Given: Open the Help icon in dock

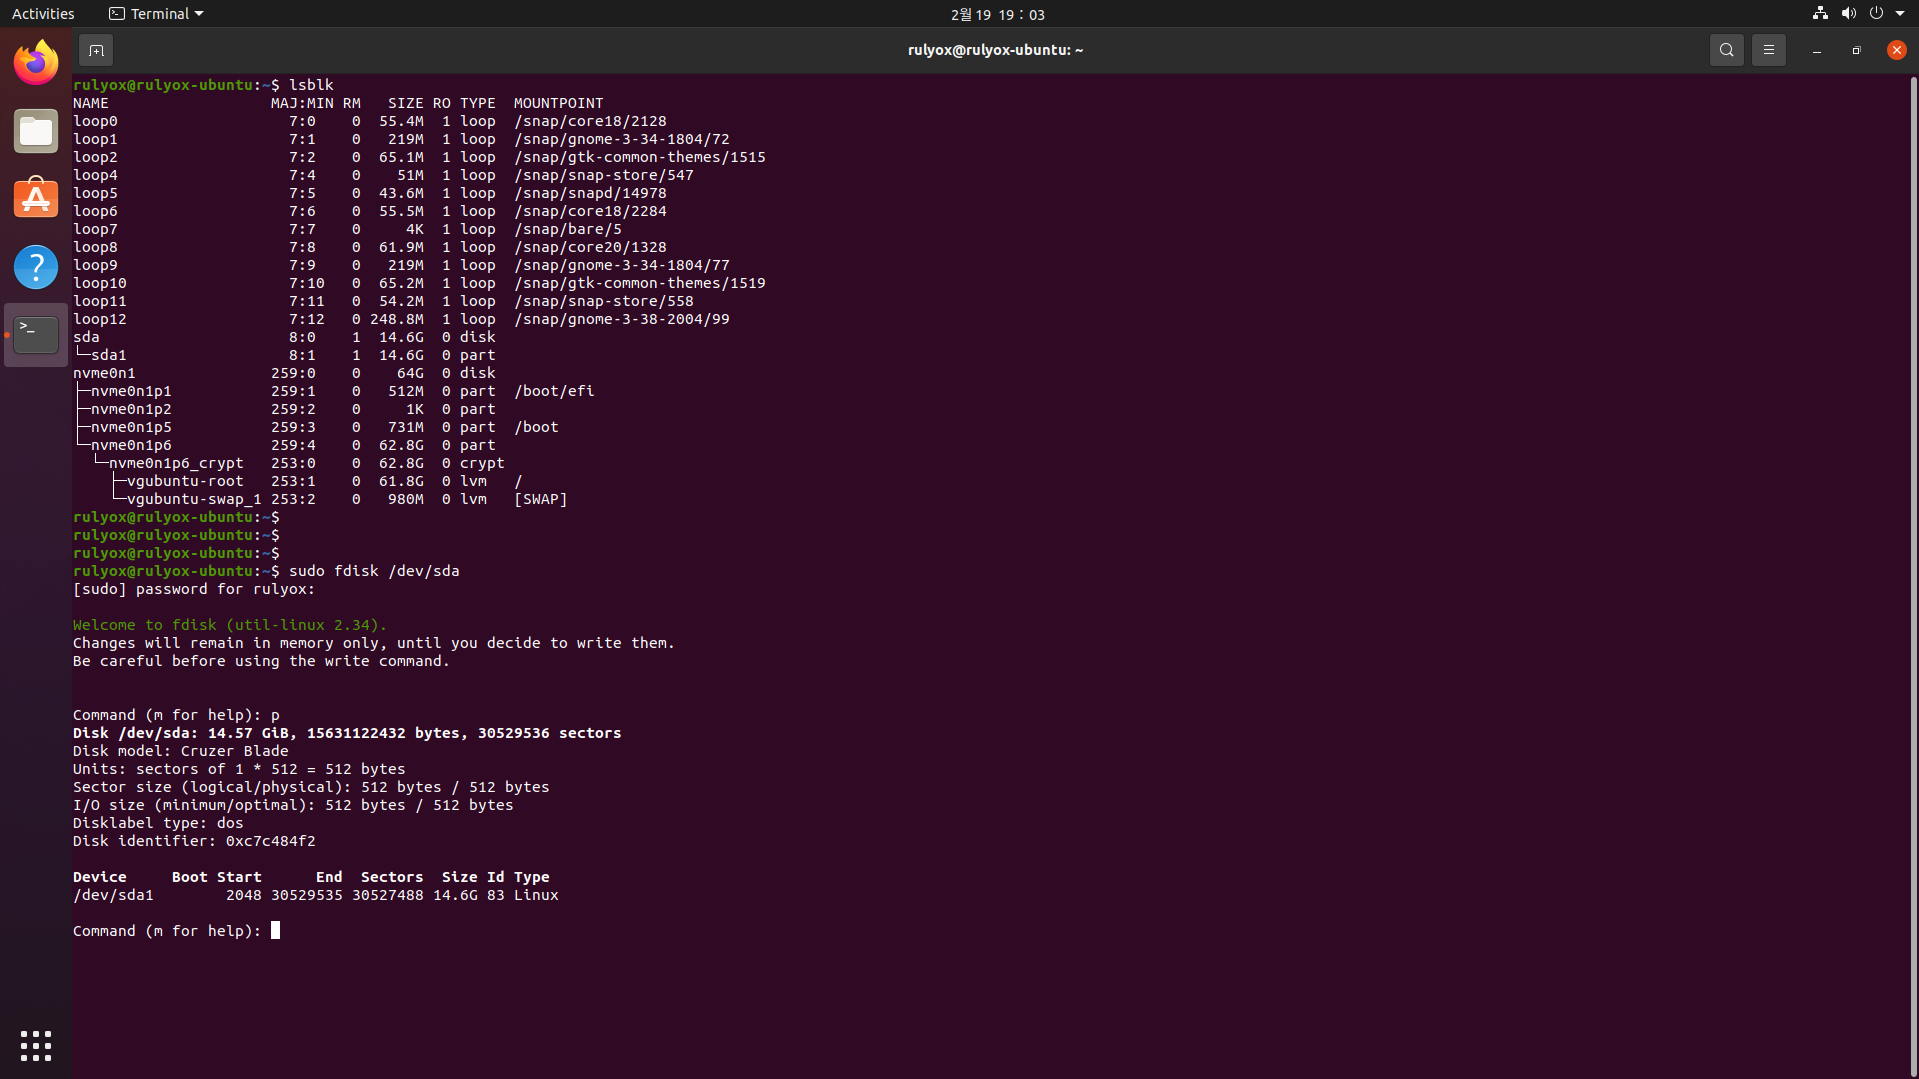Looking at the screenshot, I should (36, 267).
